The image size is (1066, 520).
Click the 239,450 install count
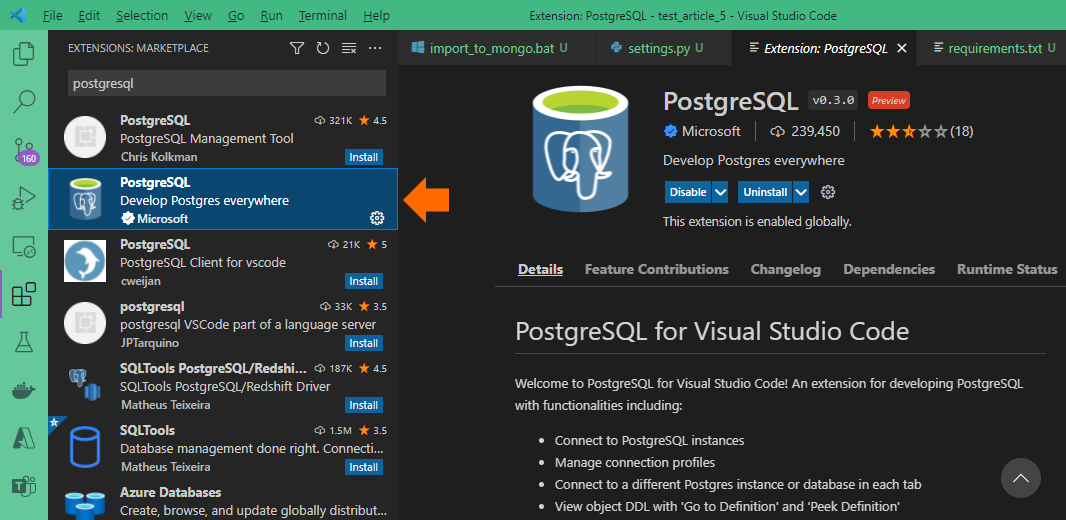point(805,131)
